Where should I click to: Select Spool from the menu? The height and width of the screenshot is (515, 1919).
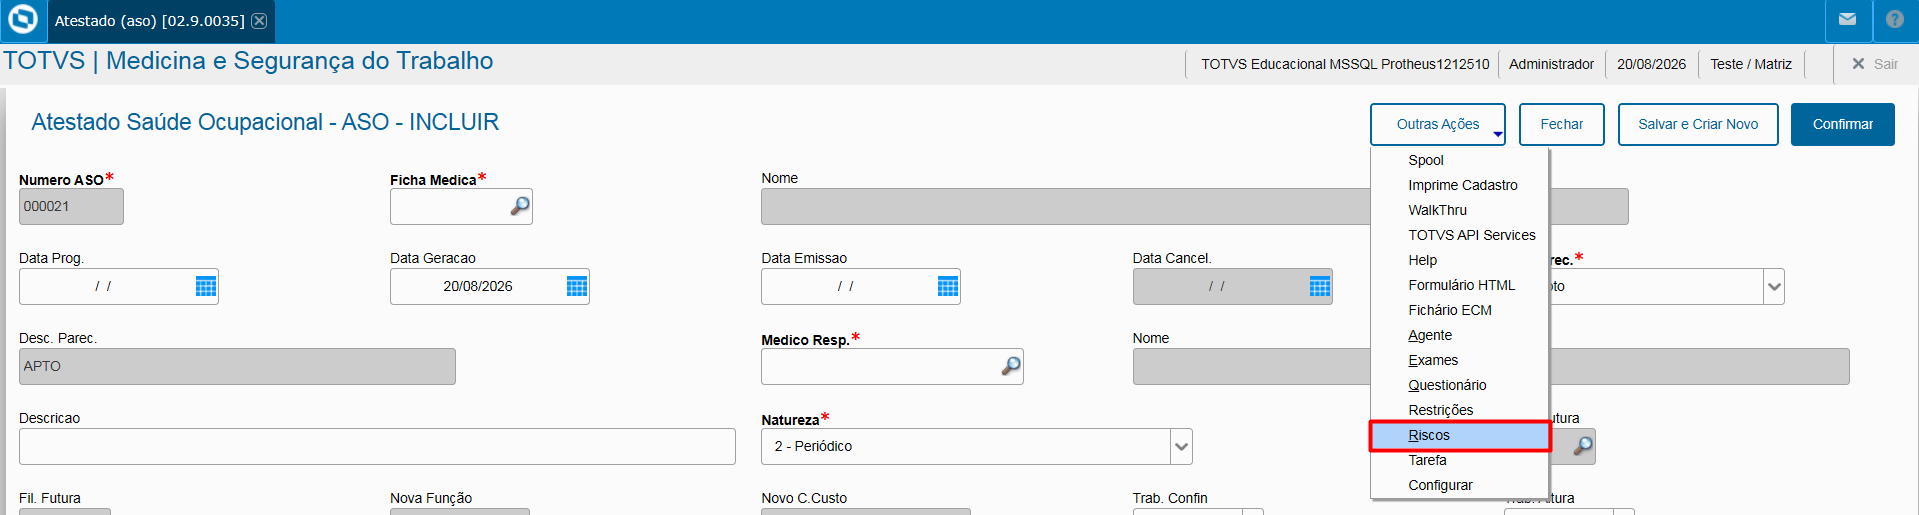tap(1460, 160)
